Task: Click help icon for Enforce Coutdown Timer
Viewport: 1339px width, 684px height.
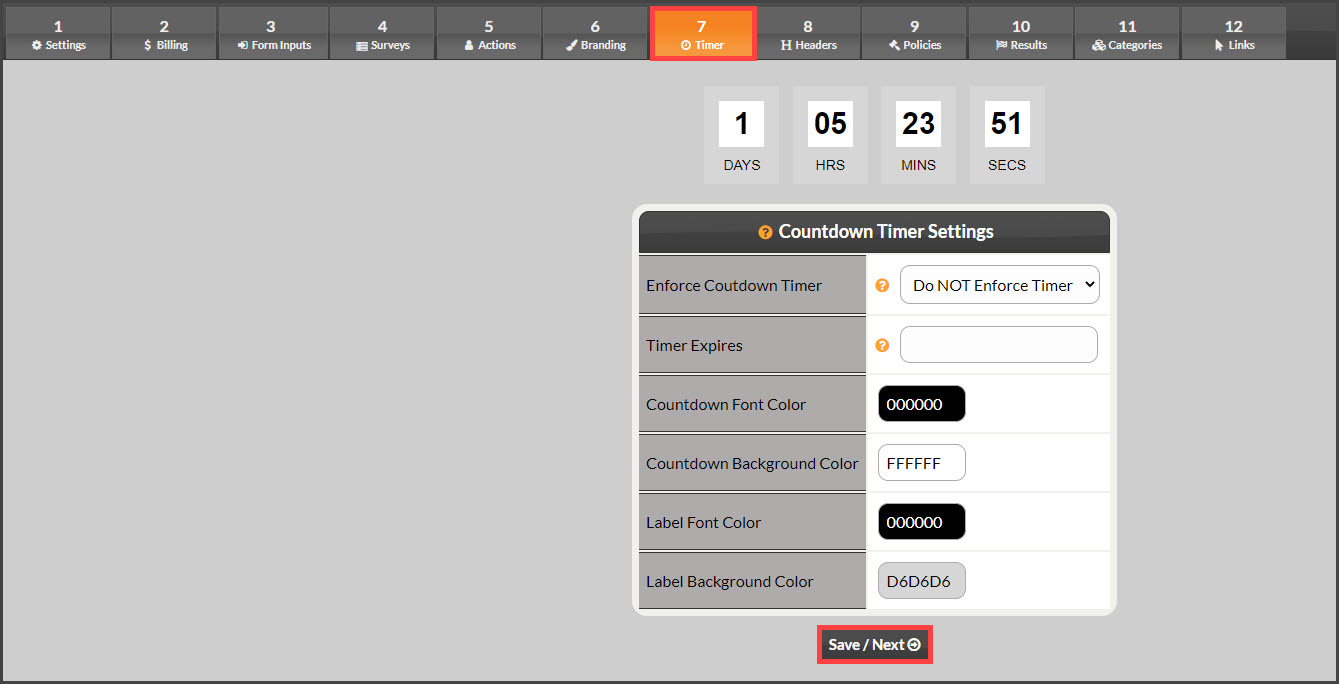Action: click(882, 285)
